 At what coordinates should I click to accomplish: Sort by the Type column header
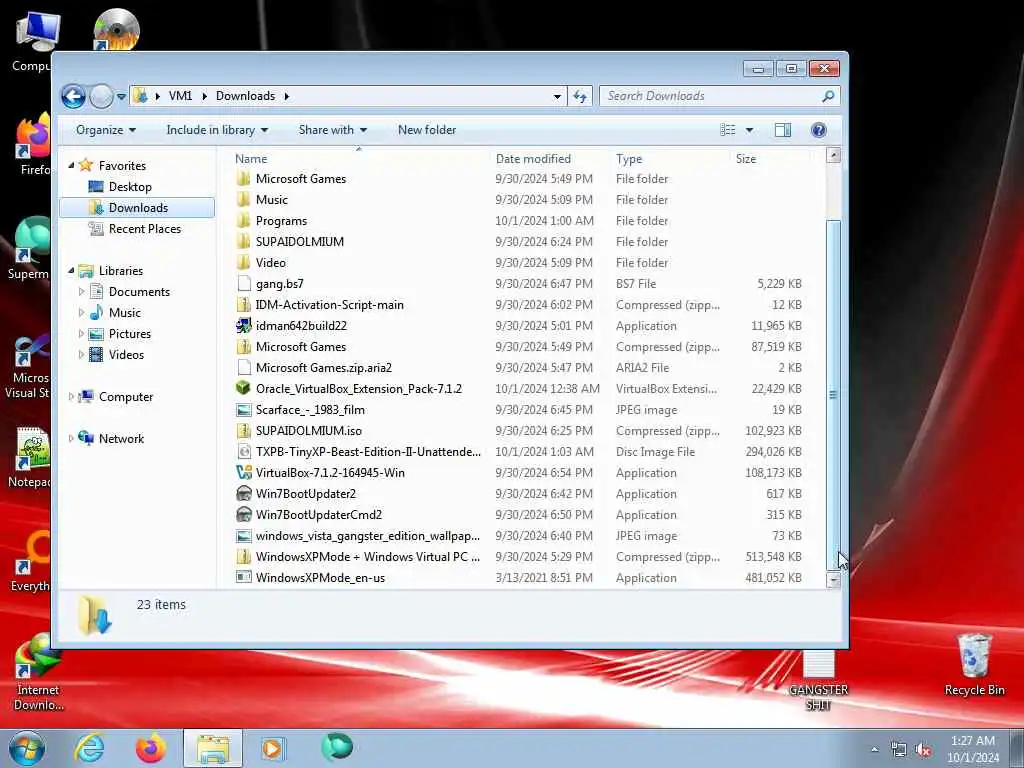(629, 159)
